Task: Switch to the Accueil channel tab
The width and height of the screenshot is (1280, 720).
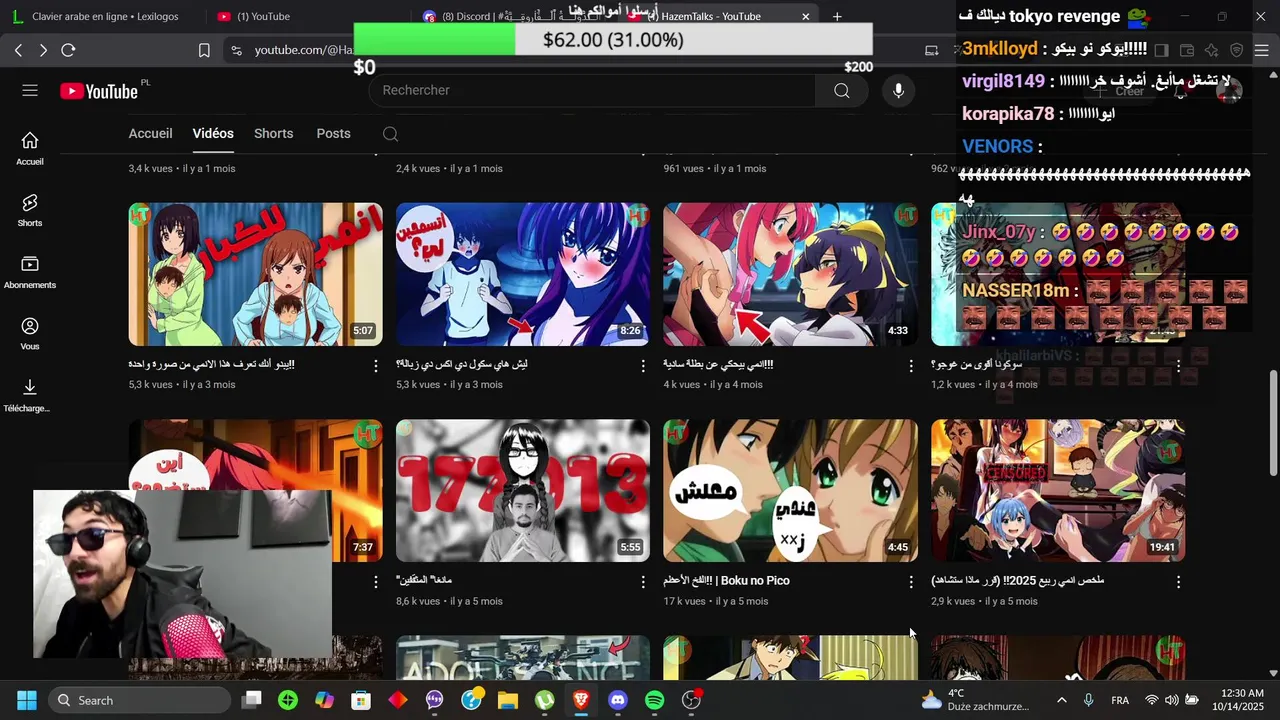Action: click(150, 133)
